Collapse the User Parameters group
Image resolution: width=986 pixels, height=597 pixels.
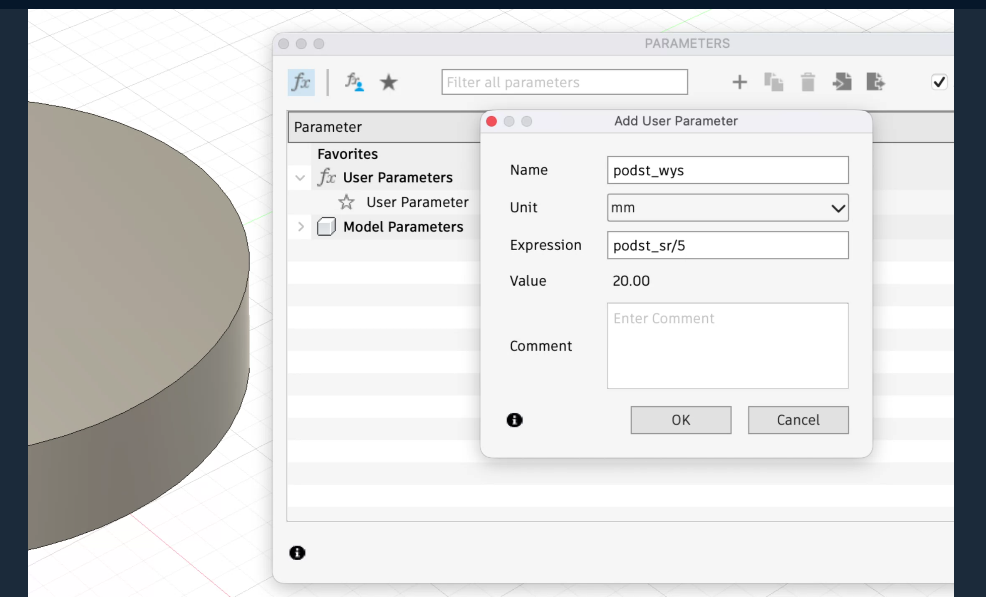tap(301, 178)
